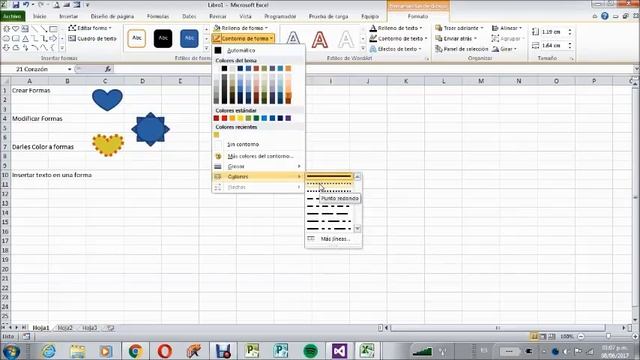Select the Formato contextual tab

click(418, 16)
